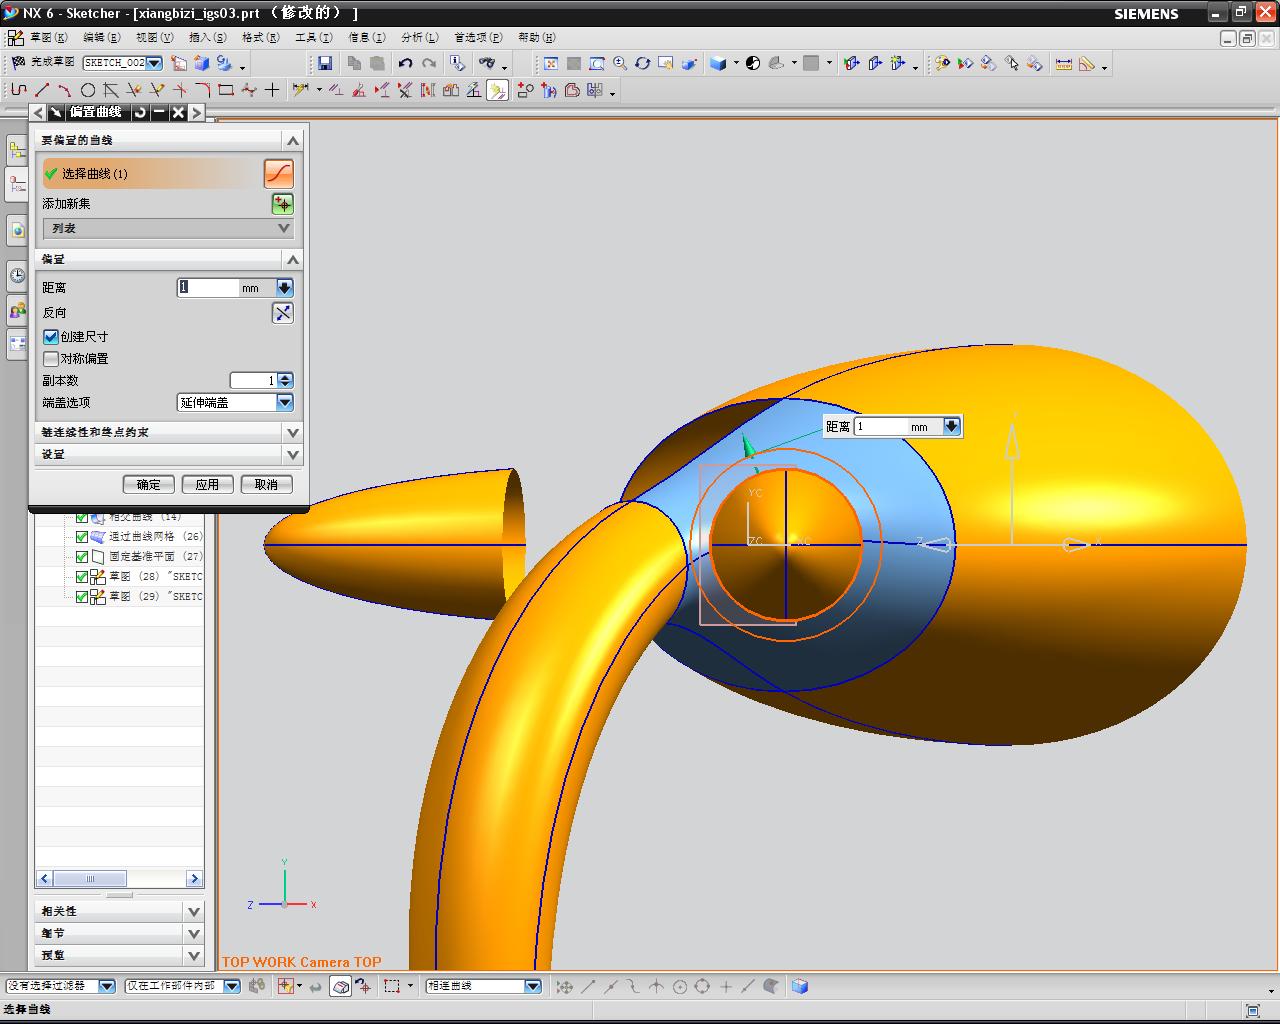Toggle checkbox for 草图 (29) feature
Image resolution: width=1280 pixels, height=1024 pixels.
point(82,597)
